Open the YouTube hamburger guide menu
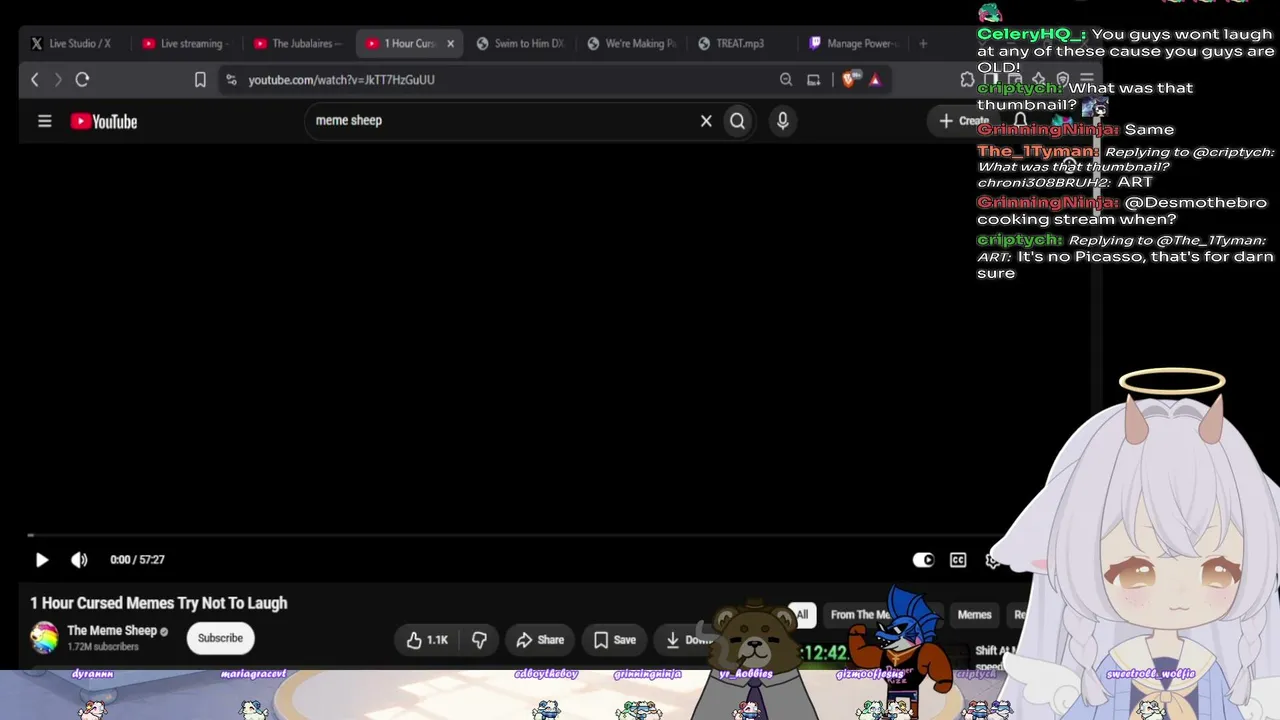 coord(44,121)
